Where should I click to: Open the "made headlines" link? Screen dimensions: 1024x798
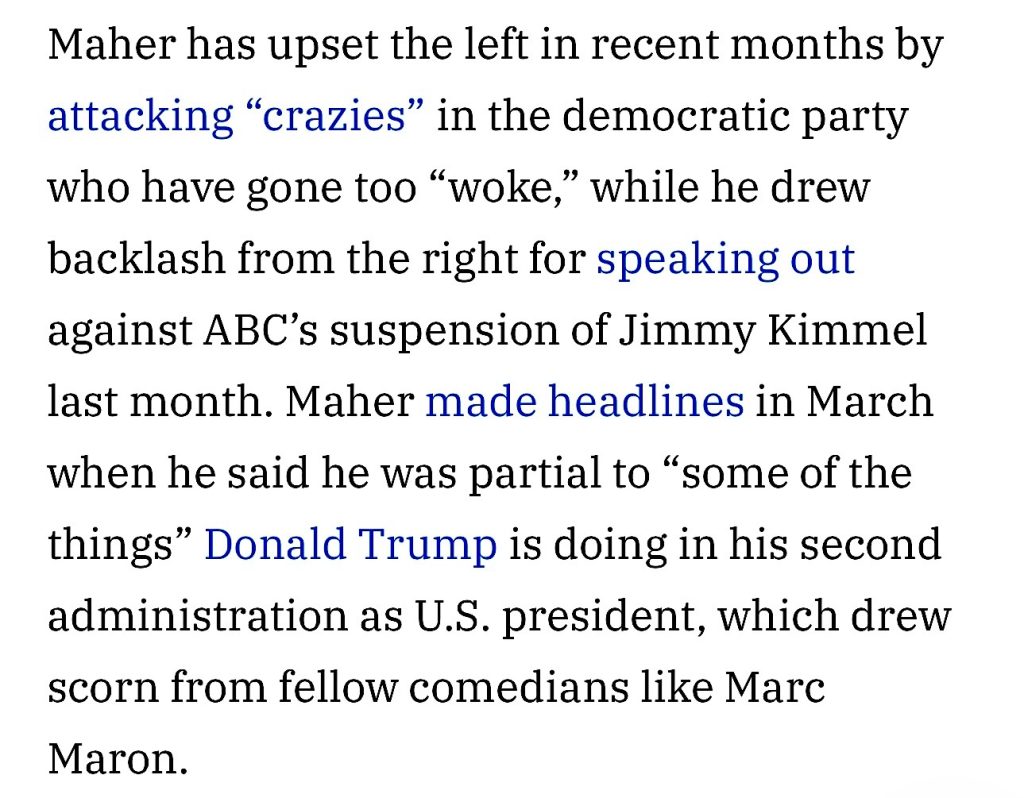tap(584, 402)
